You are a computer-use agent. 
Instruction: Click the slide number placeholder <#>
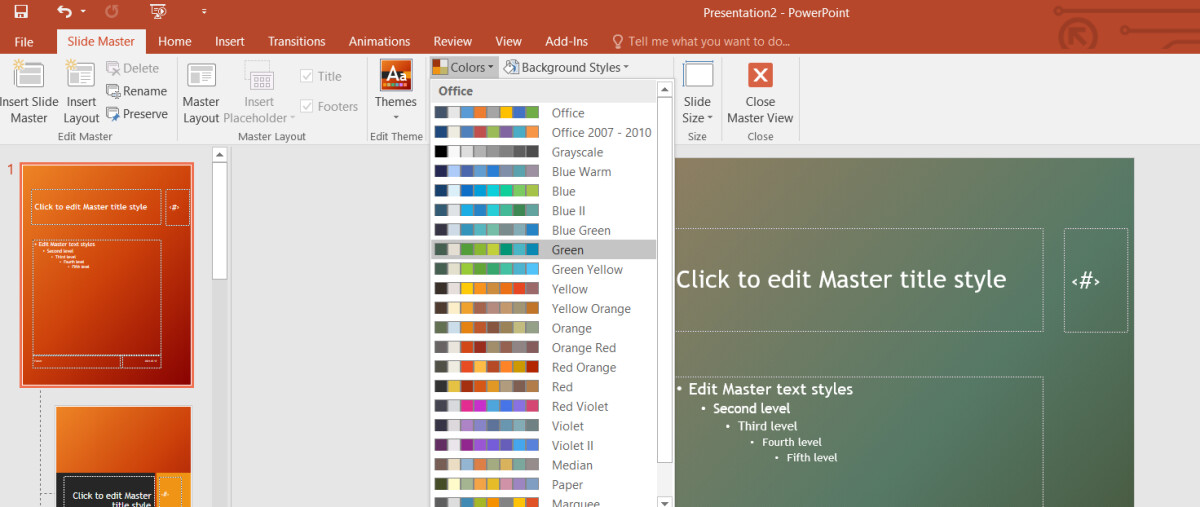1096,280
